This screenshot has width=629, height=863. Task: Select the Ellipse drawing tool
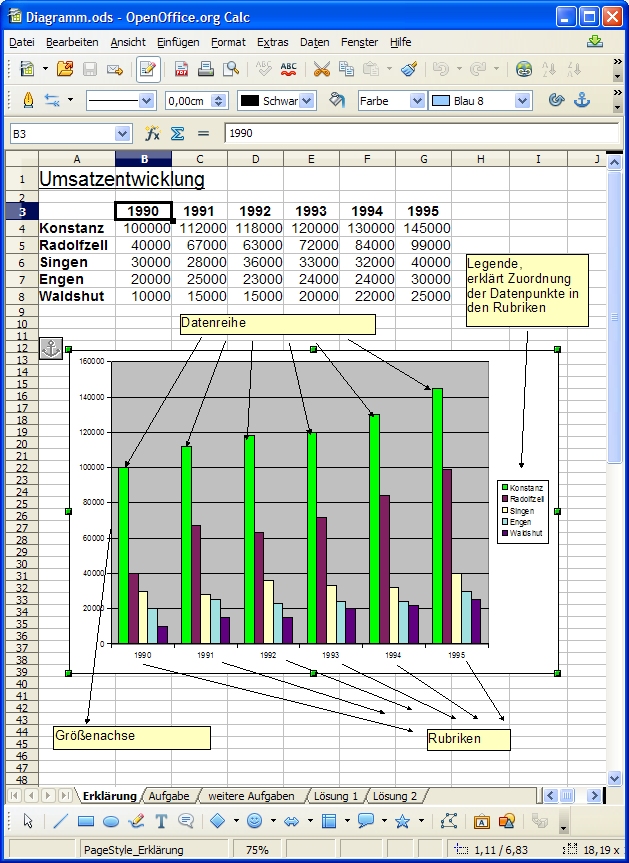(x=111, y=821)
